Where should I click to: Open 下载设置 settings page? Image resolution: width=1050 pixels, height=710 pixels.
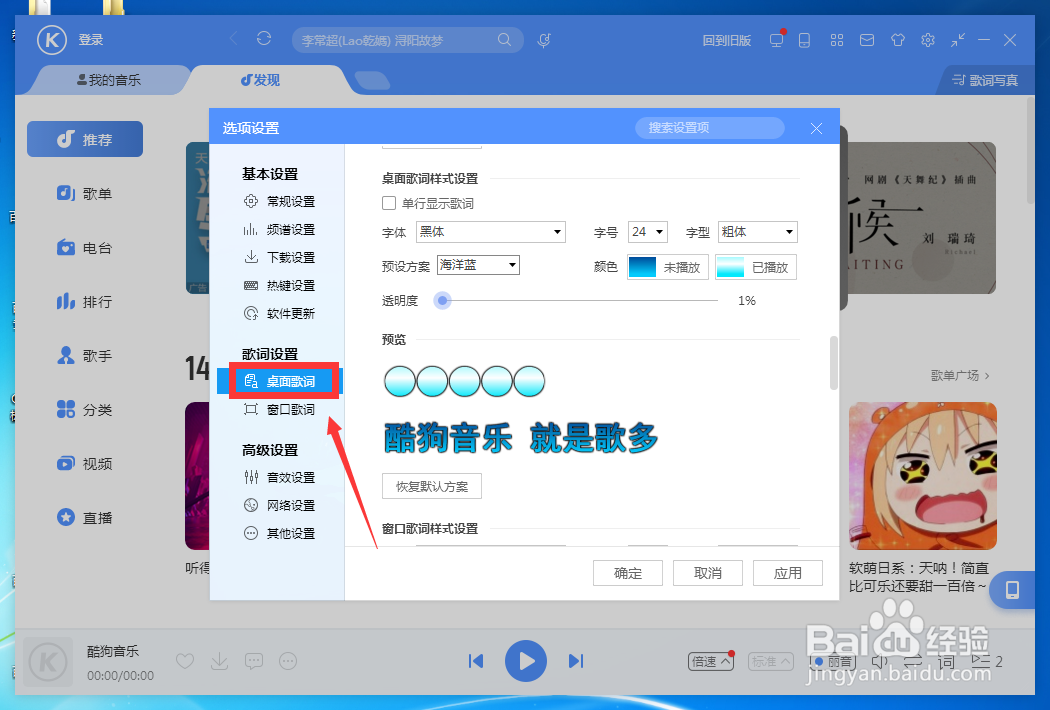(x=280, y=257)
